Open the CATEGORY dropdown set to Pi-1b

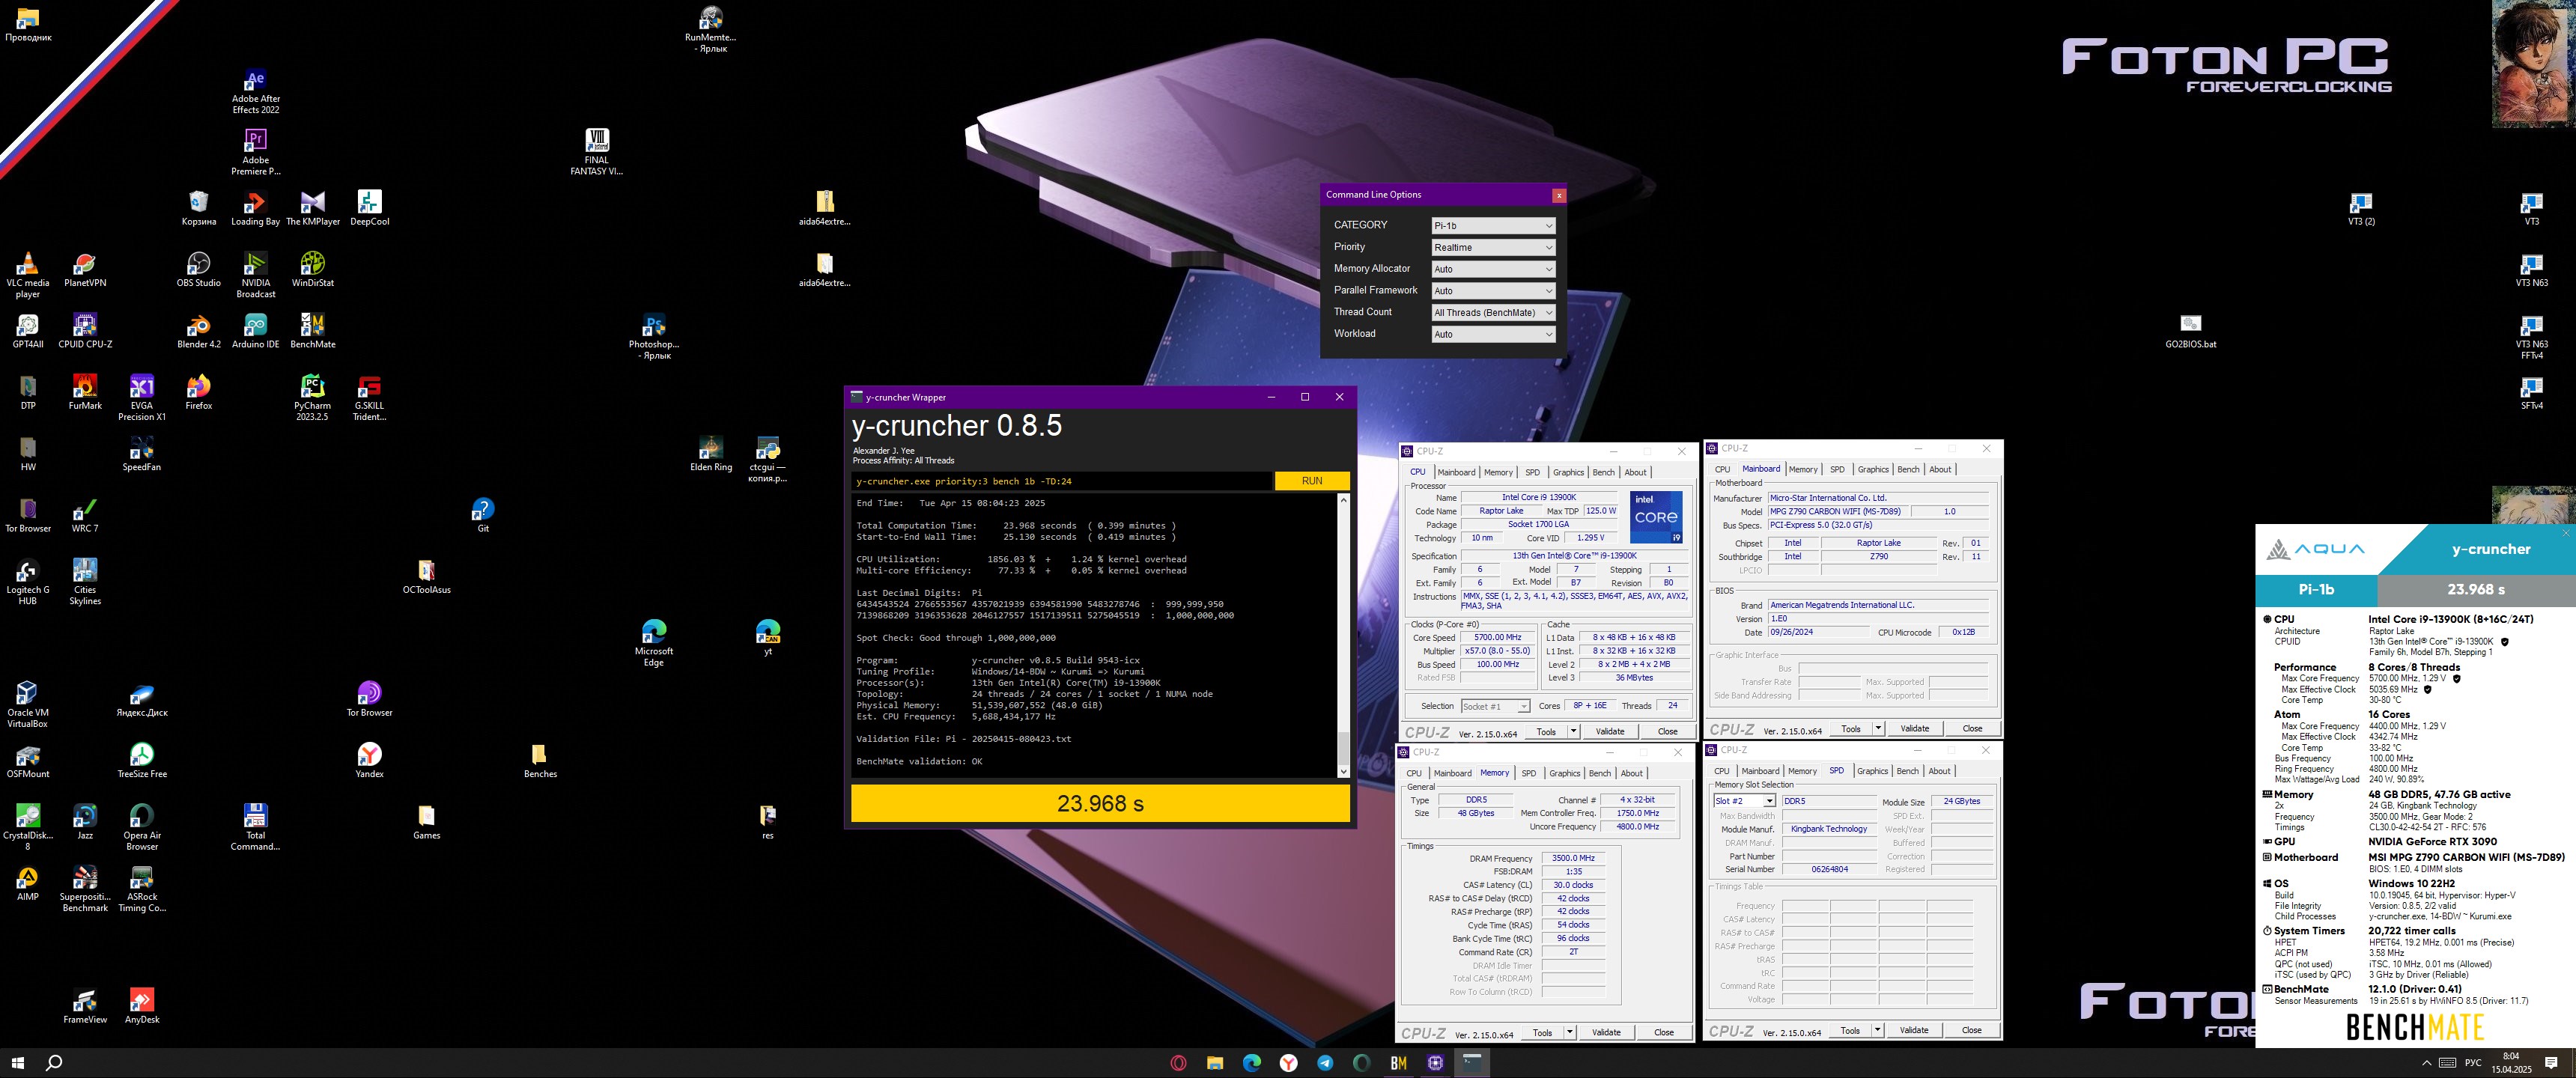point(1493,225)
